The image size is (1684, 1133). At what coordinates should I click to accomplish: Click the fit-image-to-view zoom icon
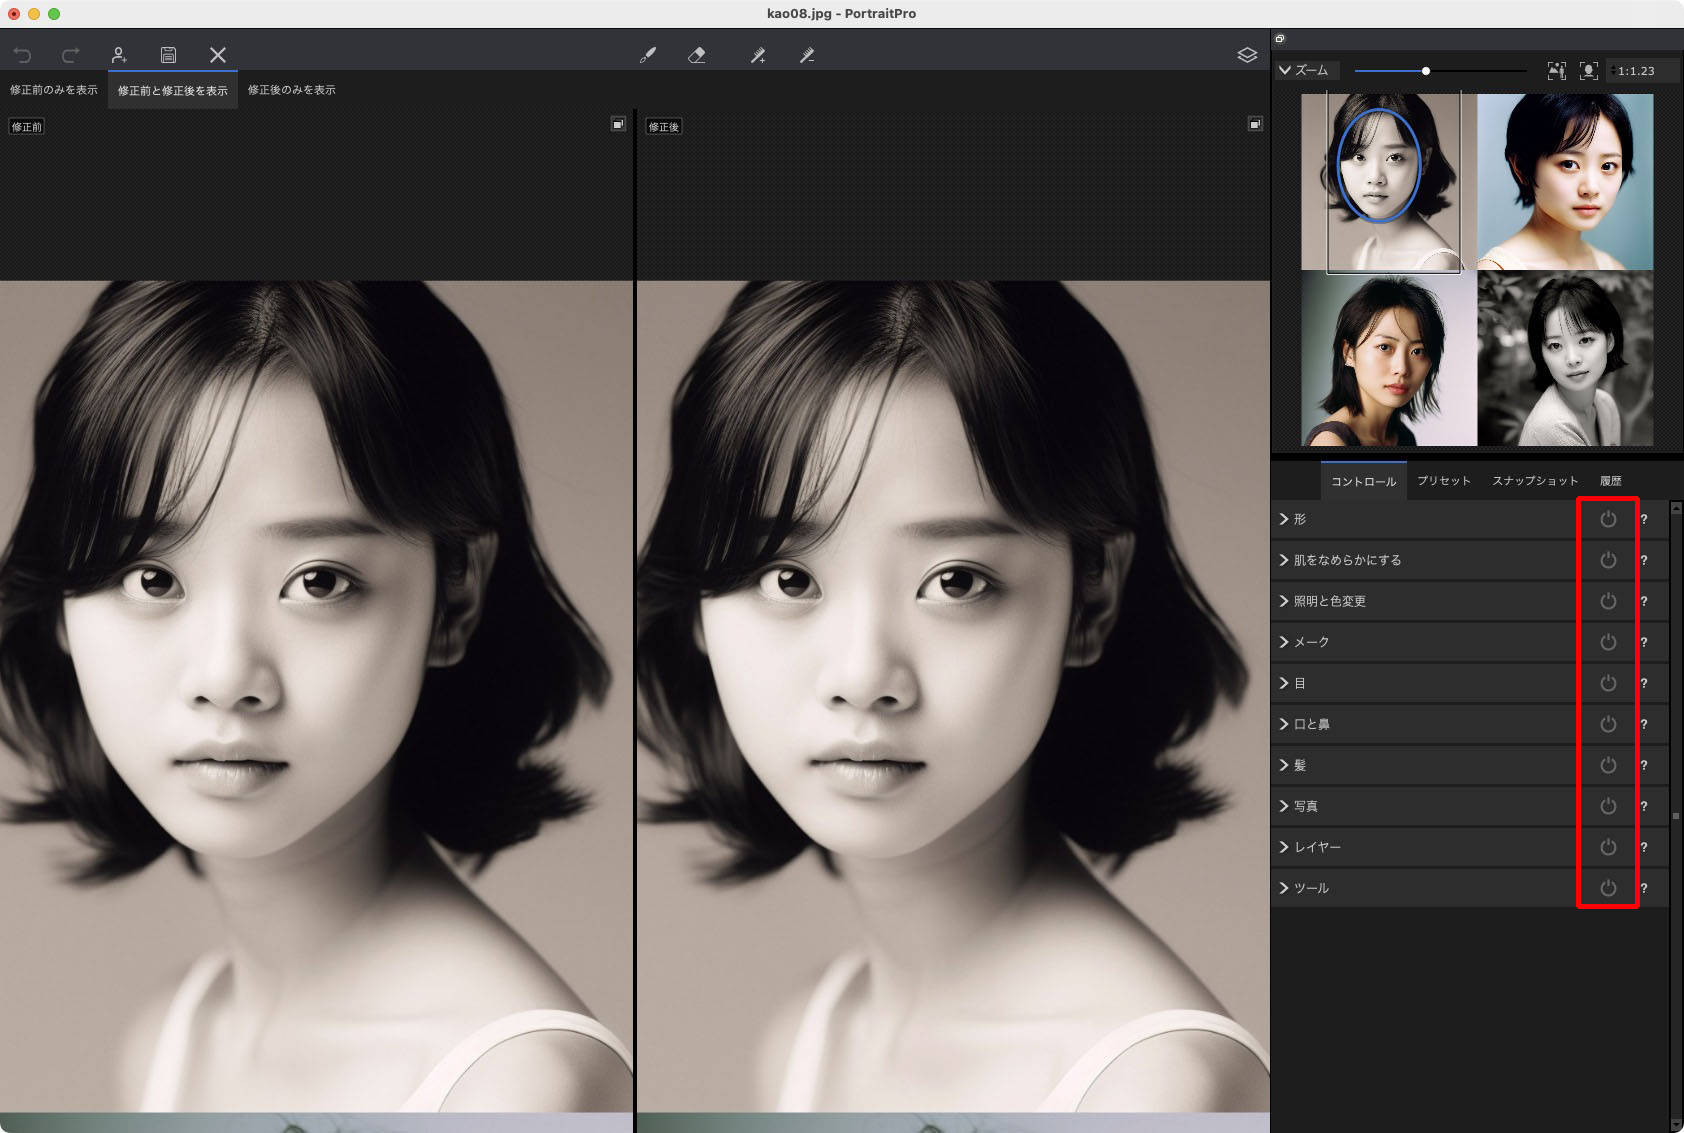[x=1556, y=71]
